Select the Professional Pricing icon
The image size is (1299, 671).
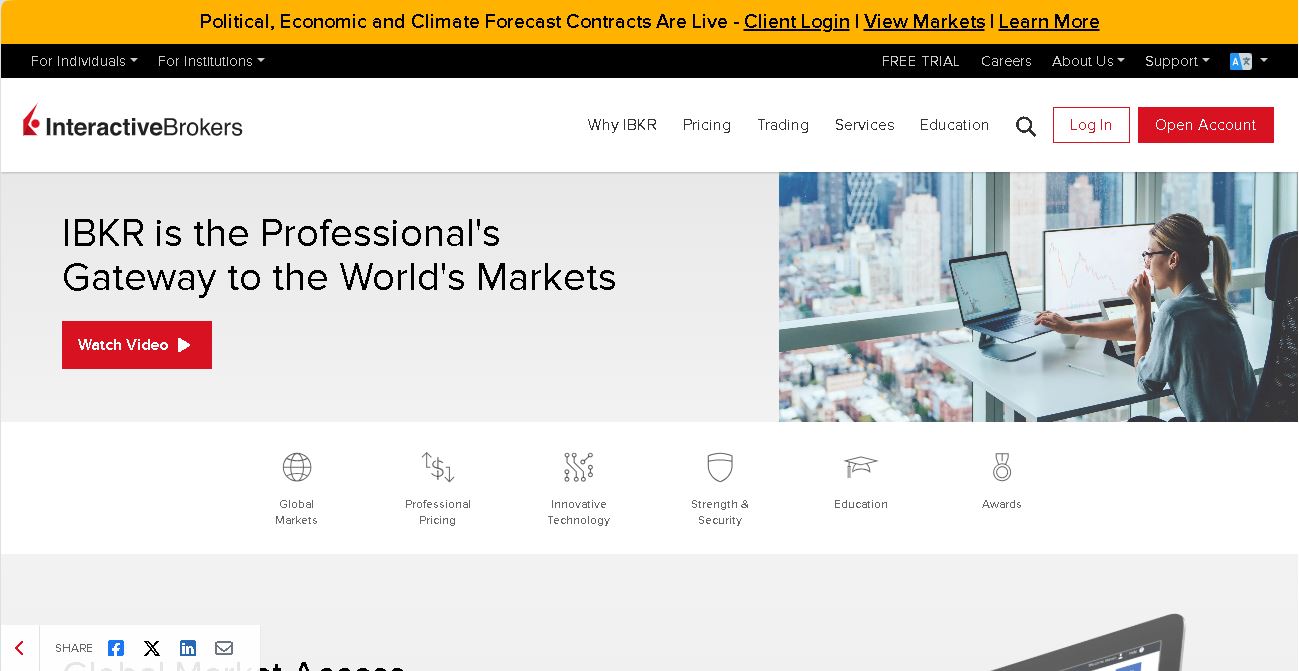tap(438, 467)
